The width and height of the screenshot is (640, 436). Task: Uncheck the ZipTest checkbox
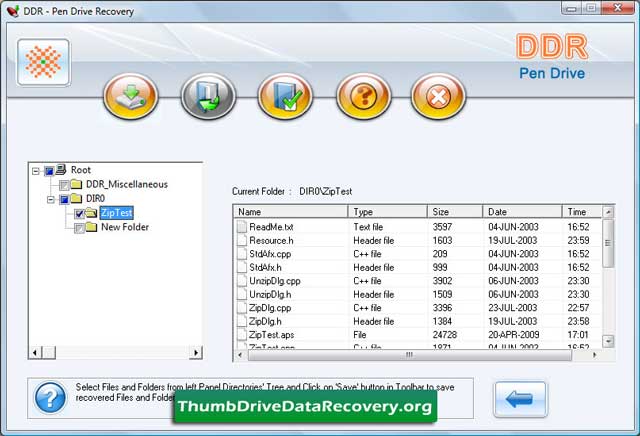pos(79,214)
